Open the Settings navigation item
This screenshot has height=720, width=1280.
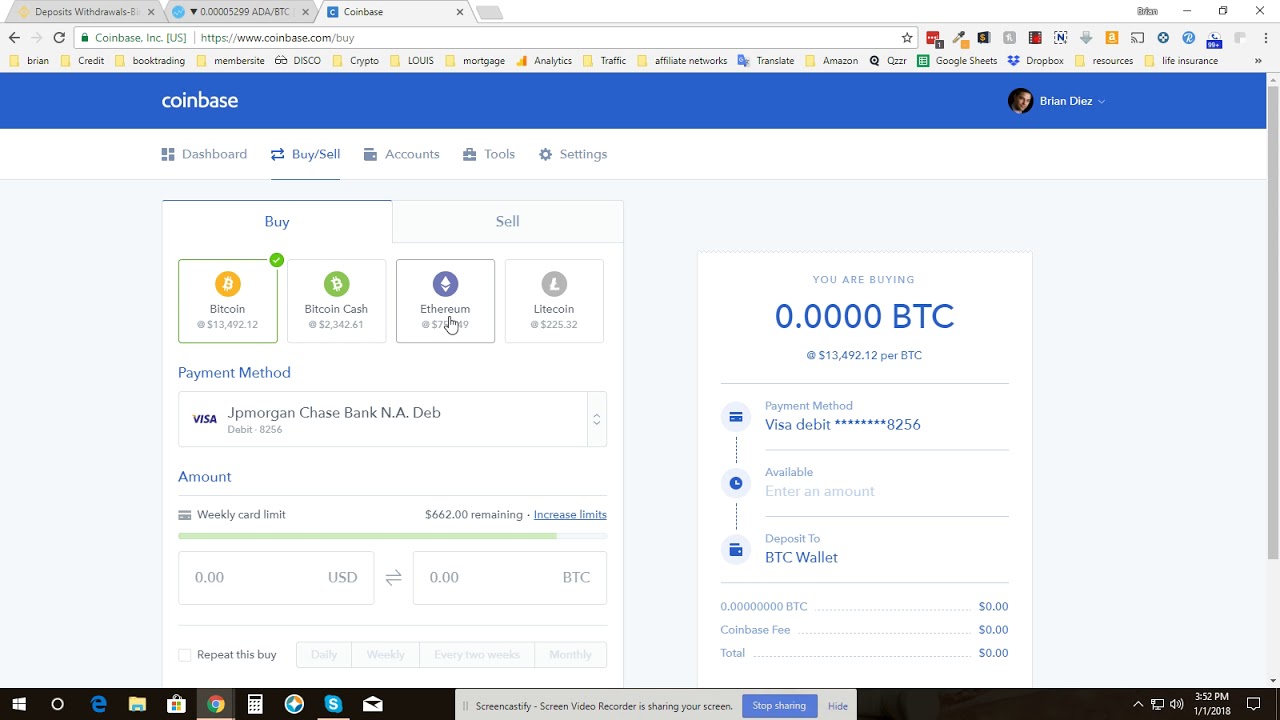pyautogui.click(x=573, y=154)
